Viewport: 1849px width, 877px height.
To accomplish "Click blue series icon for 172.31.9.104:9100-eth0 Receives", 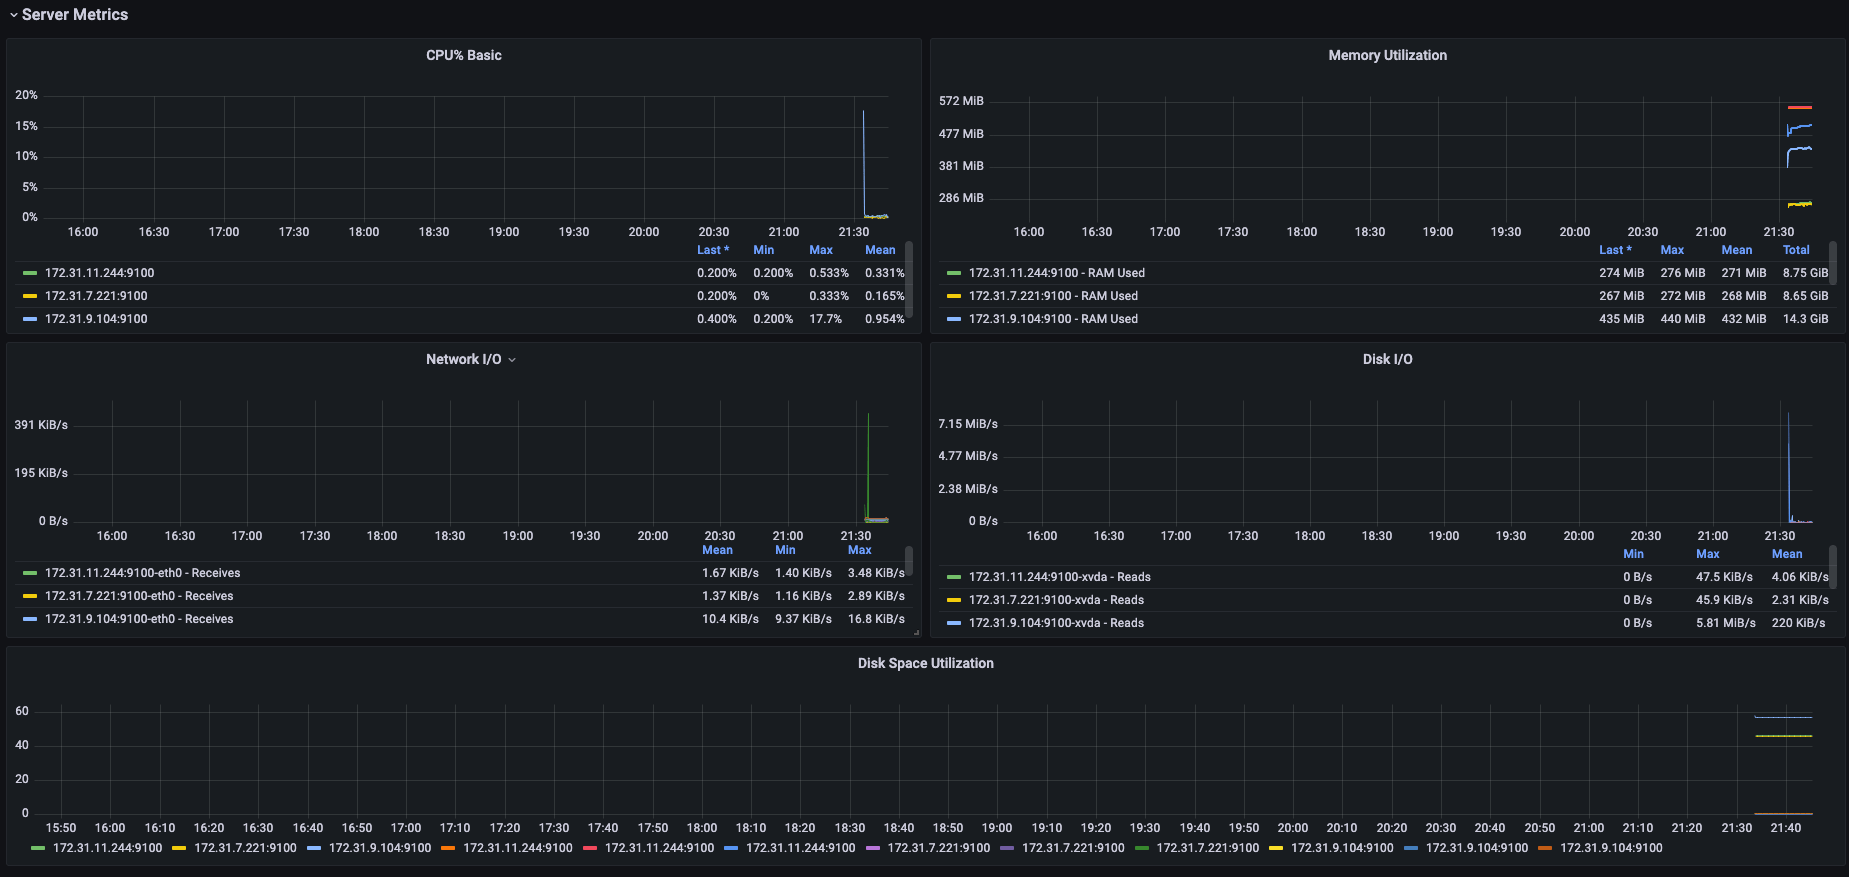I will click(x=30, y=619).
